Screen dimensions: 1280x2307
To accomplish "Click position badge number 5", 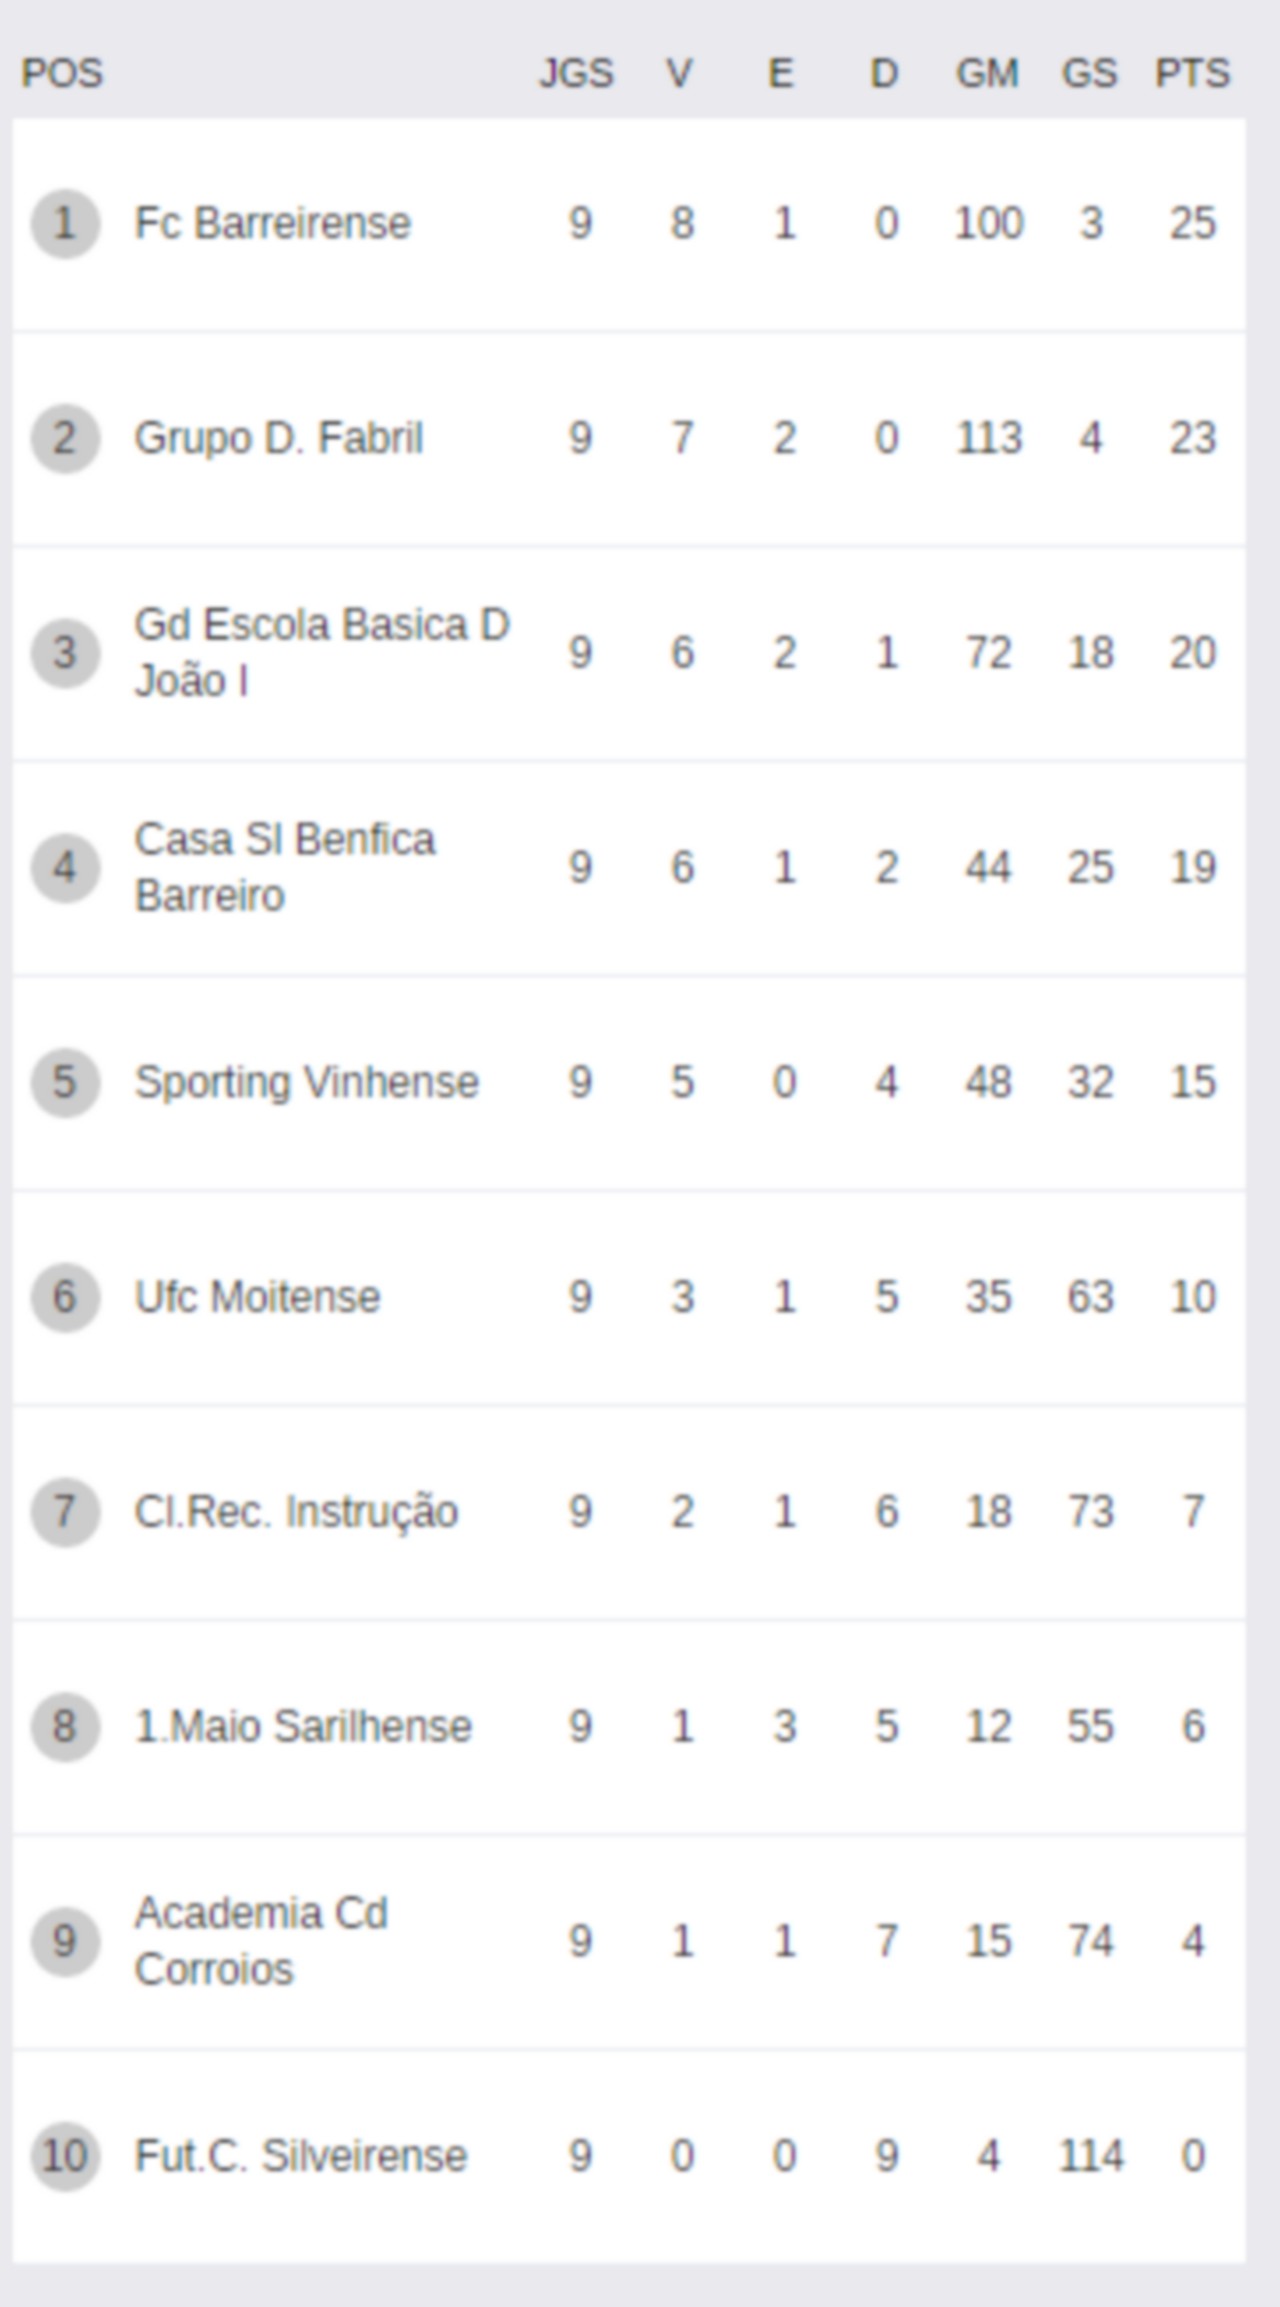I will click(65, 1082).
